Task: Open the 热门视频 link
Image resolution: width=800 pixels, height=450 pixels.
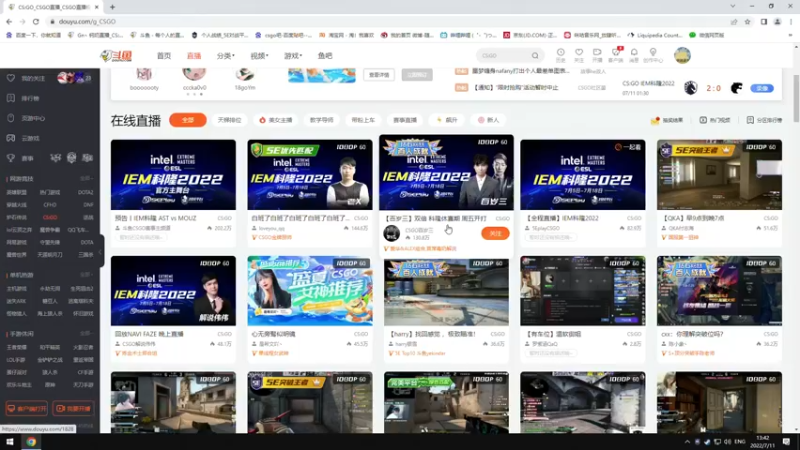Action: 714,120
